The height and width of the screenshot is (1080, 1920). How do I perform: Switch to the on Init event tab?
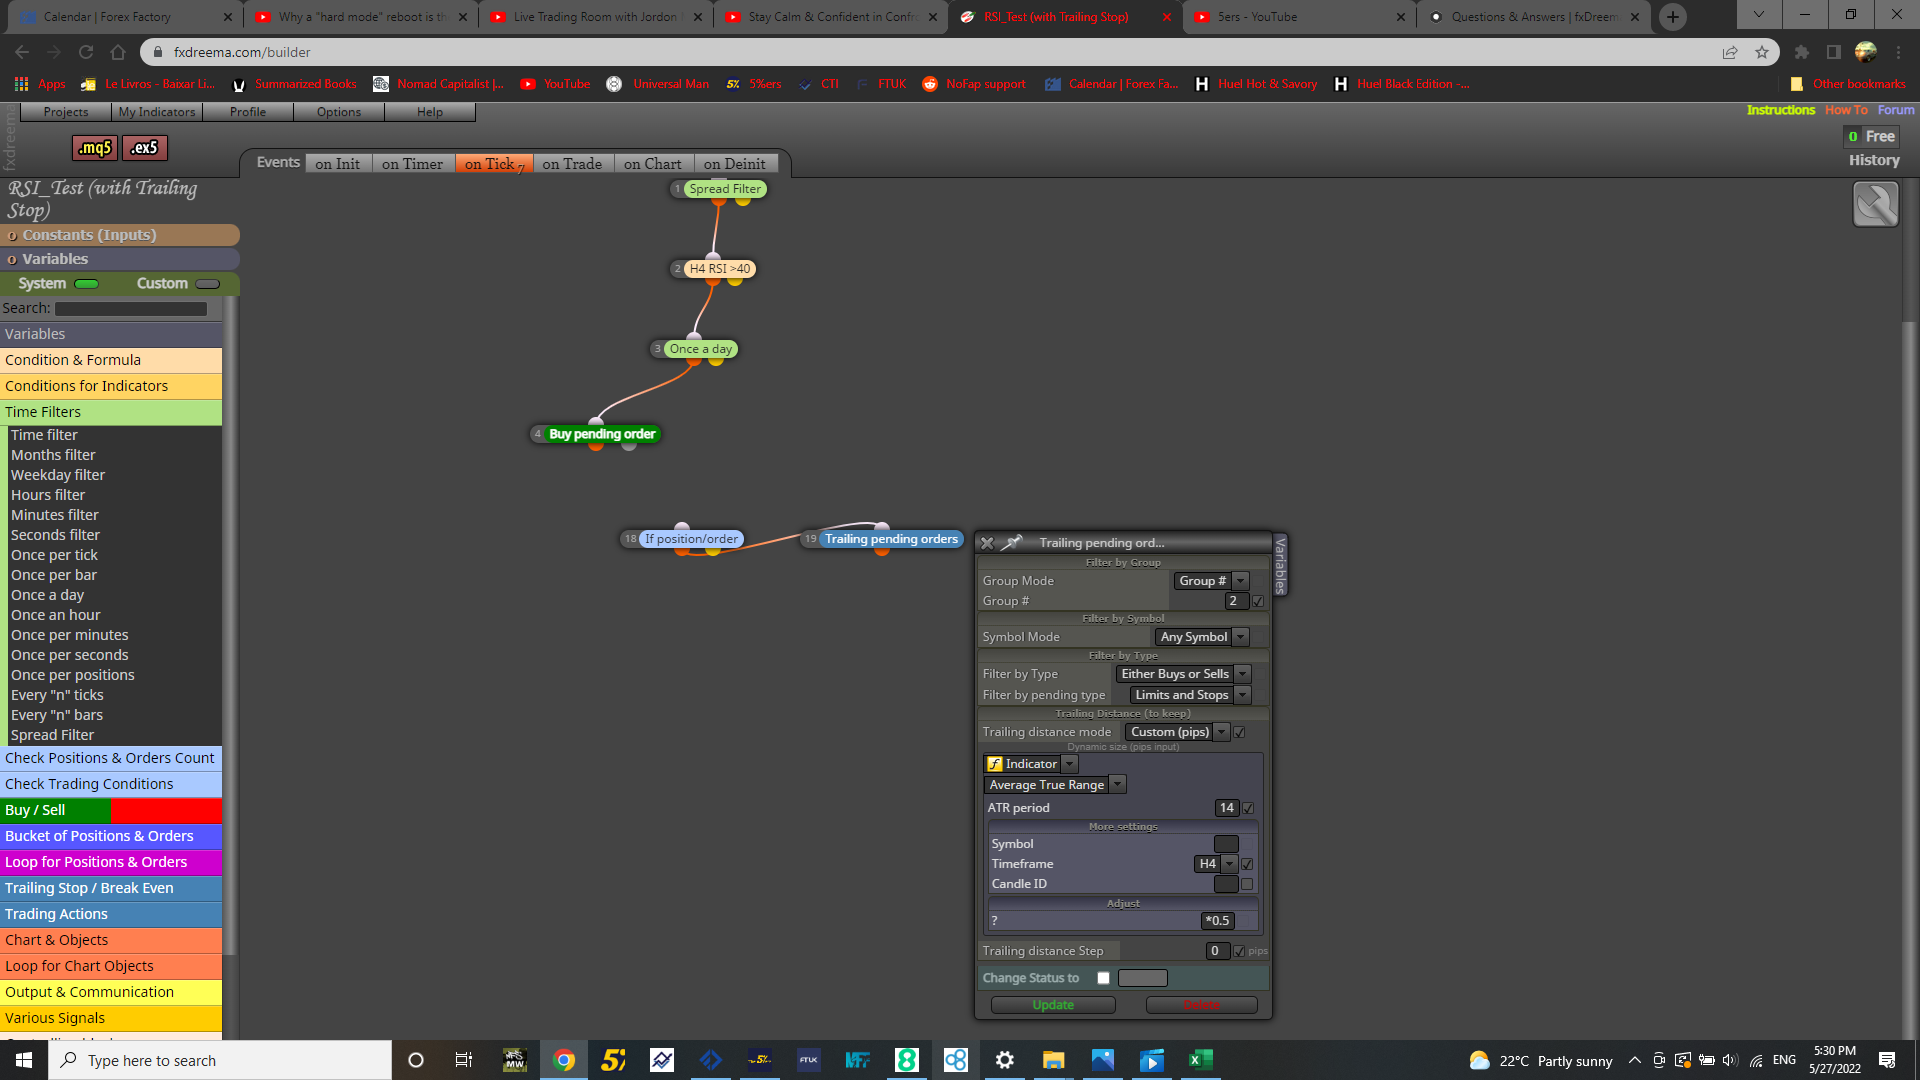pyautogui.click(x=337, y=164)
